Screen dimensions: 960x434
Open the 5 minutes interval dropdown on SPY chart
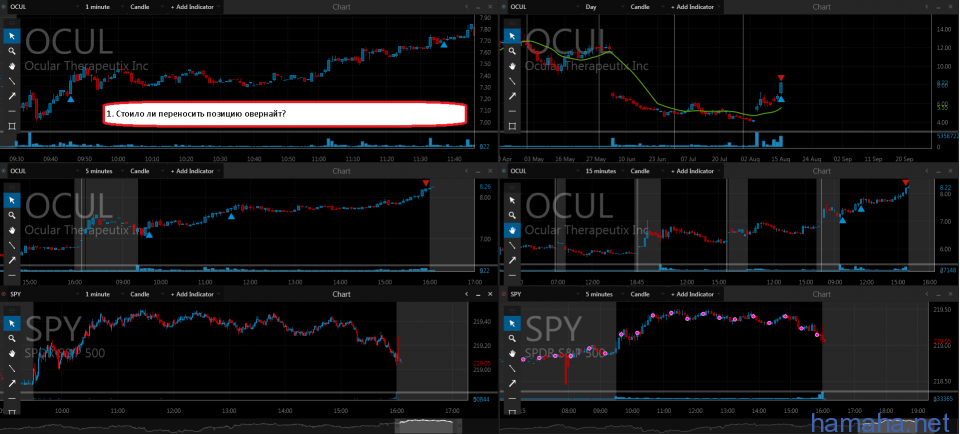pos(604,294)
